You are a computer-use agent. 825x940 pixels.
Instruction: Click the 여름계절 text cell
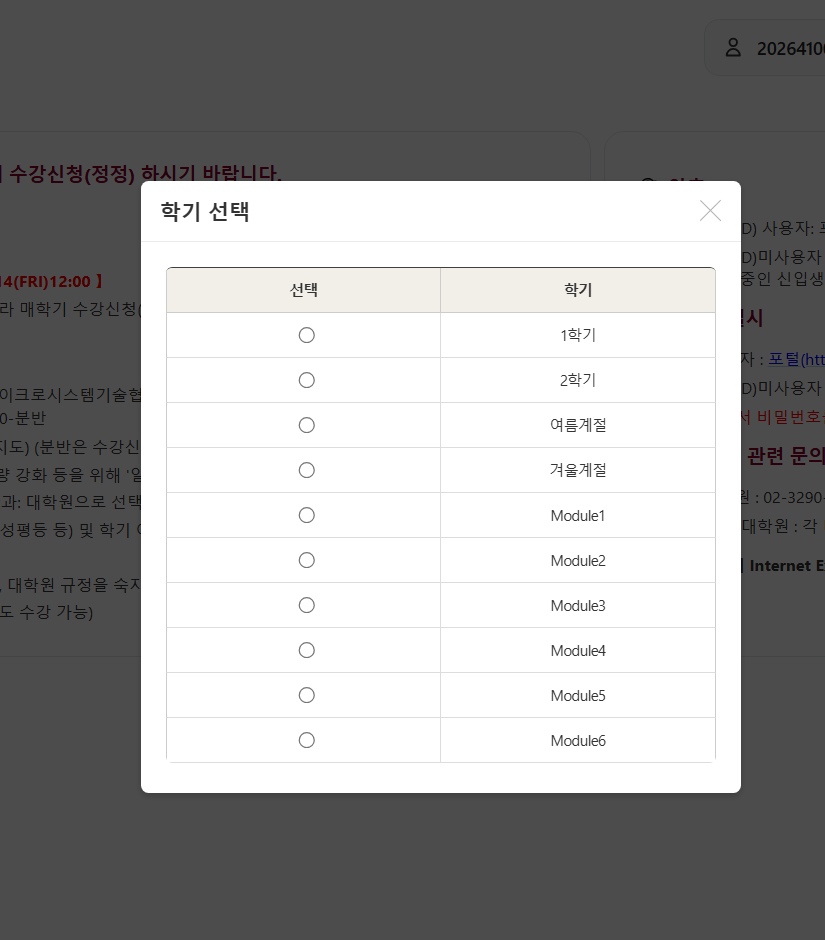pos(578,425)
